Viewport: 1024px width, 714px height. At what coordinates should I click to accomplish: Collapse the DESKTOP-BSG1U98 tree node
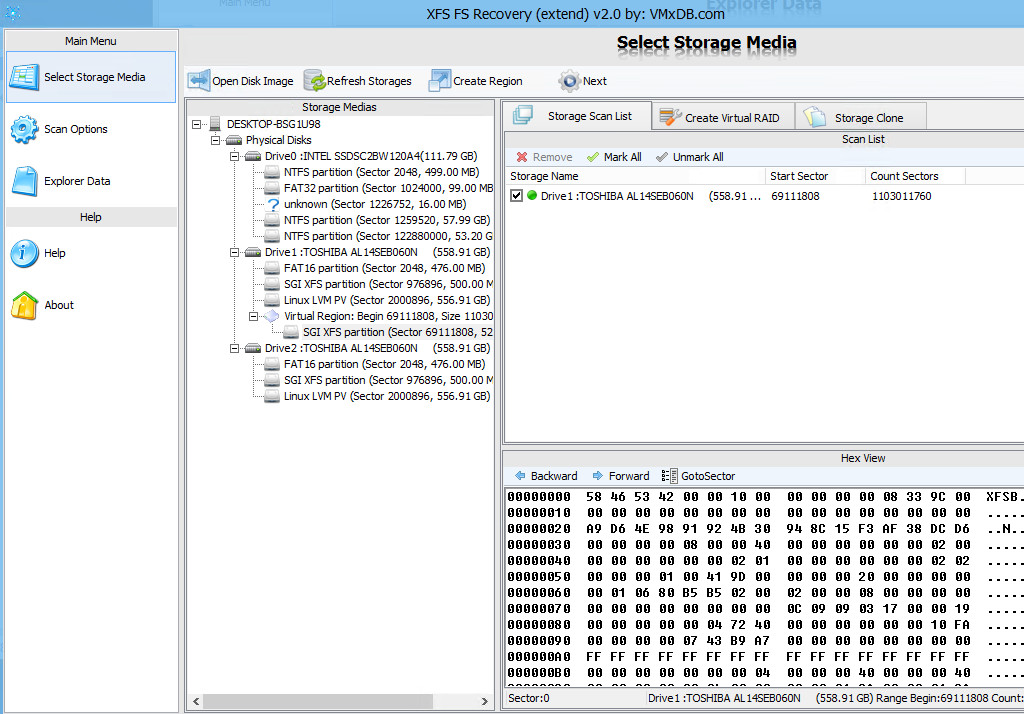pyautogui.click(x=196, y=124)
